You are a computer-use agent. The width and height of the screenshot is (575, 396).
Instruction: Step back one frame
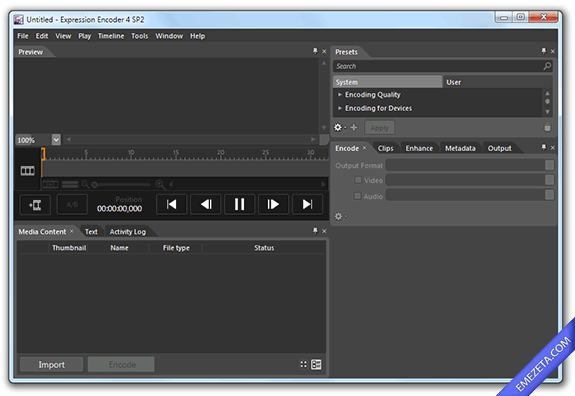point(206,204)
